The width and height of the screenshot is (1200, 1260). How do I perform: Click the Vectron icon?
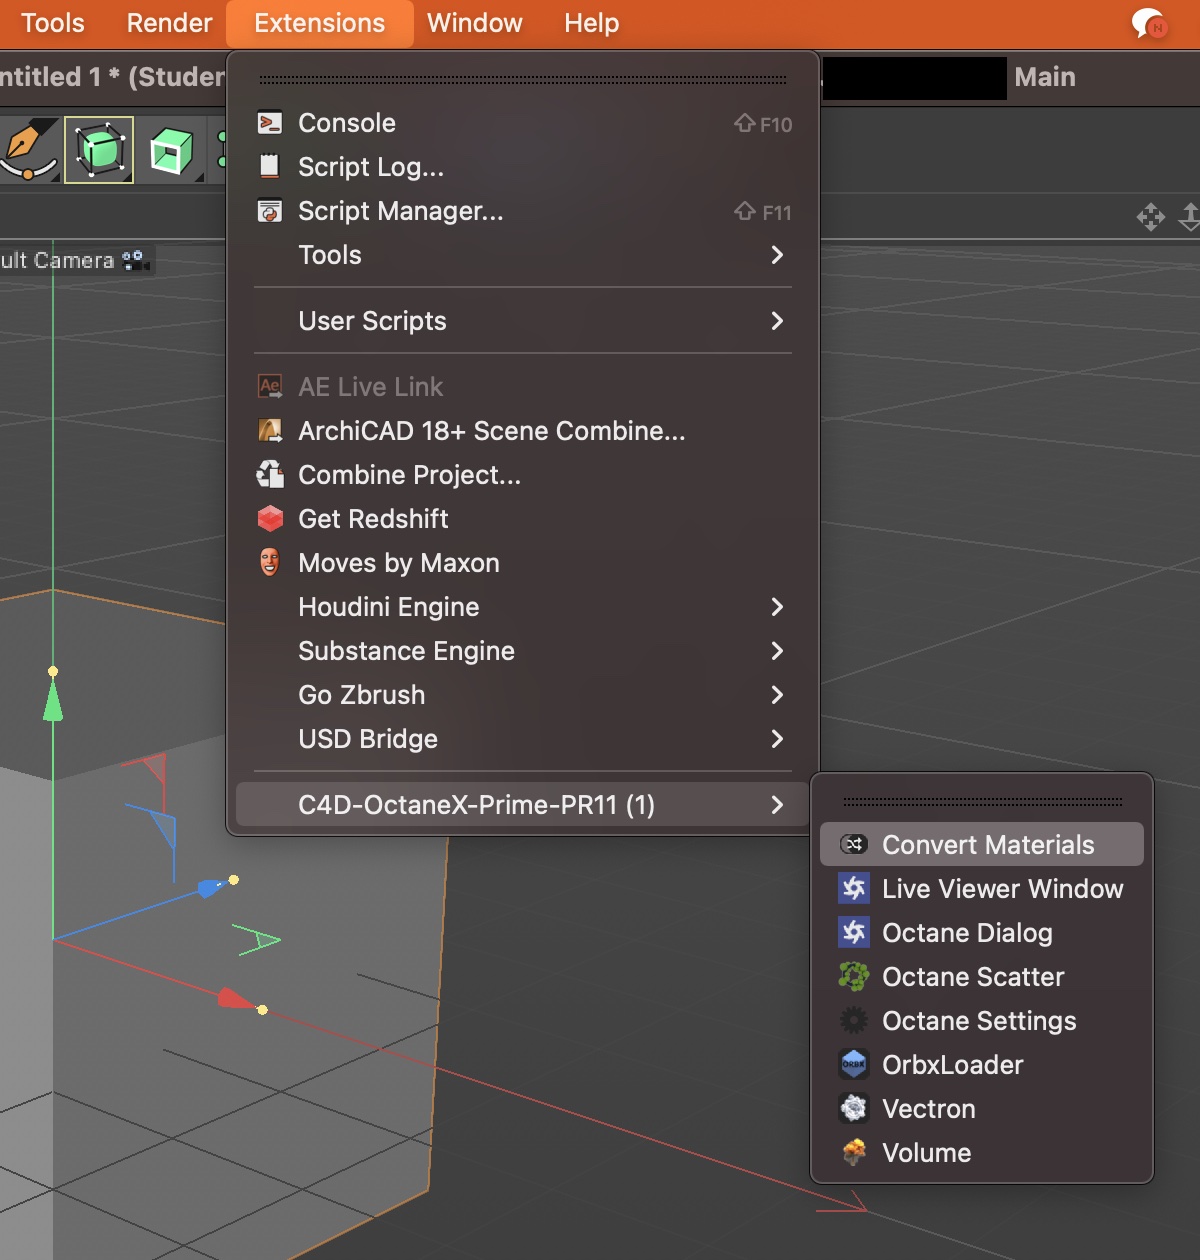854,1108
